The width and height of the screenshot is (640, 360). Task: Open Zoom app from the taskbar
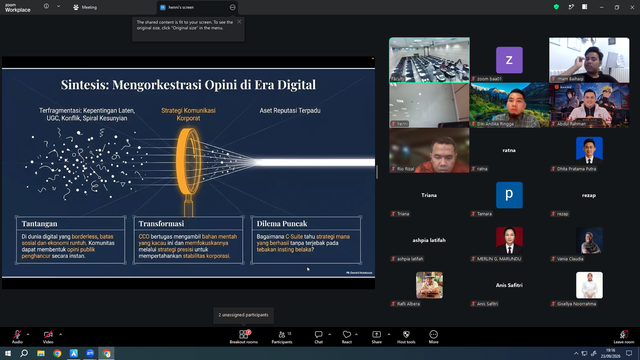click(90, 353)
